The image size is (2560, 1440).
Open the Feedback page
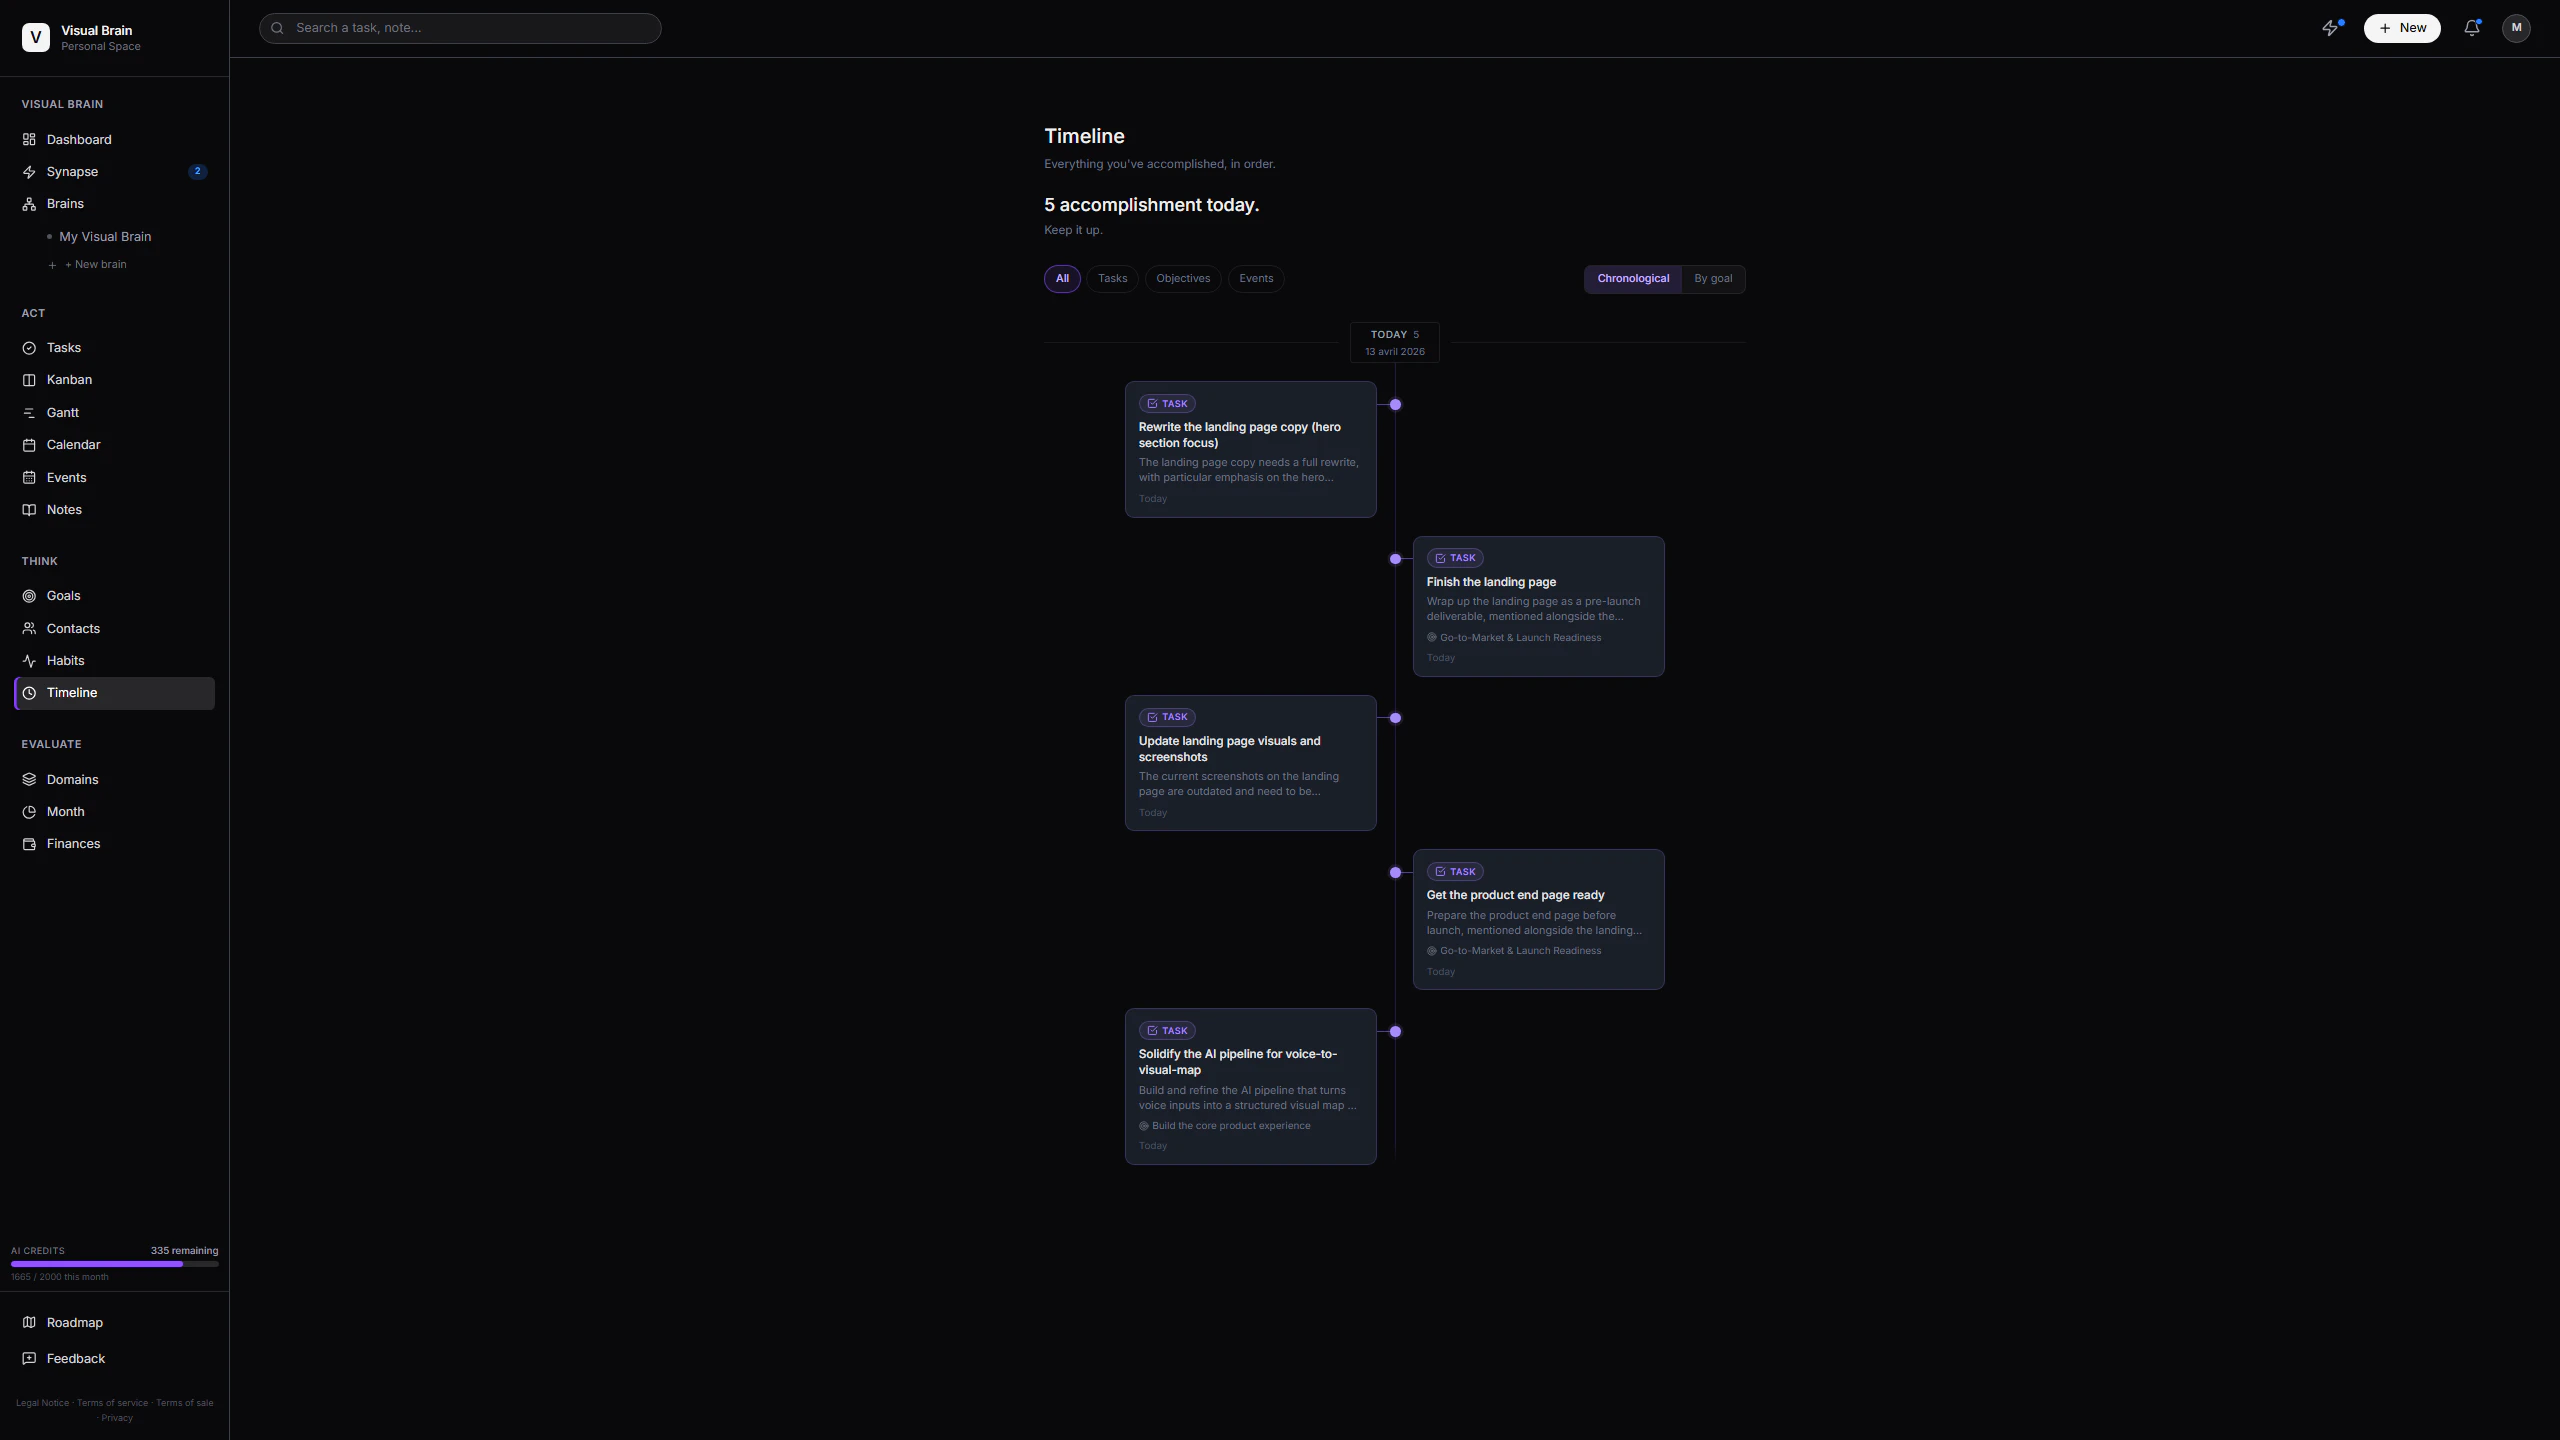[x=74, y=1358]
